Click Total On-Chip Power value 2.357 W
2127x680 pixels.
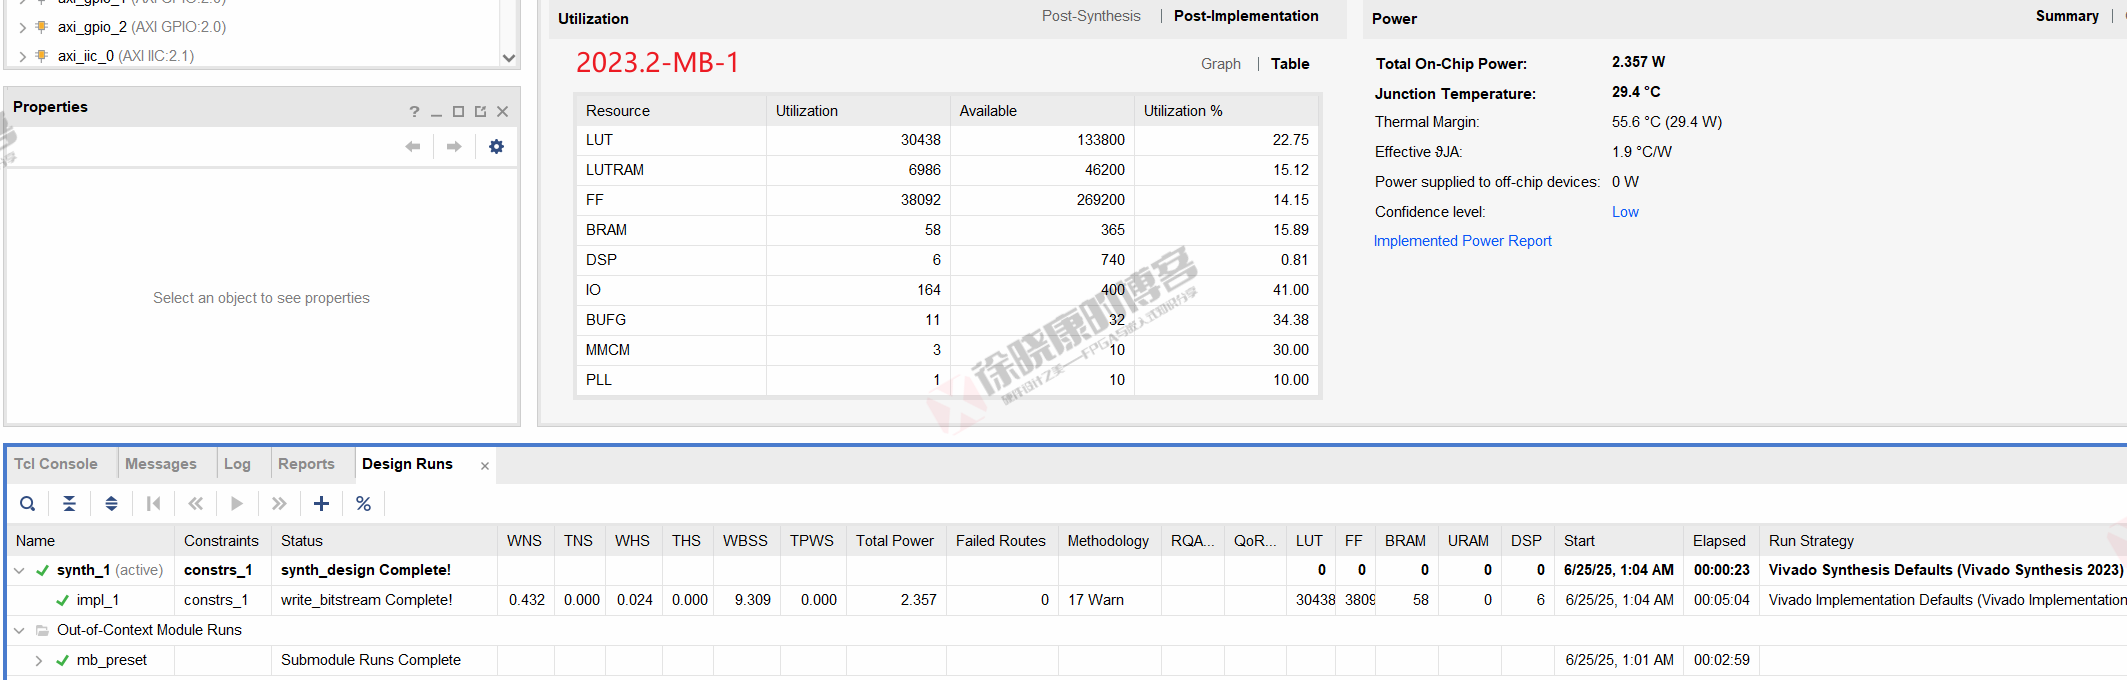pos(1638,62)
